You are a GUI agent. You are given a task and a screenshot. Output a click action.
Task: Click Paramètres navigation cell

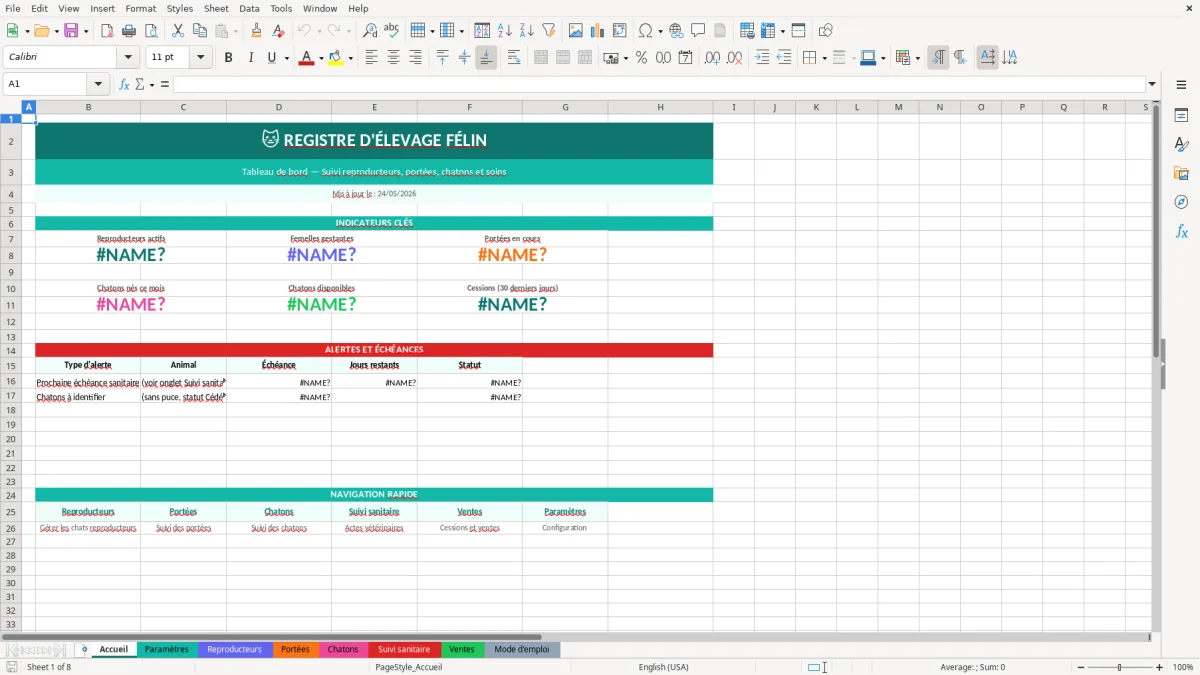[x=565, y=511]
